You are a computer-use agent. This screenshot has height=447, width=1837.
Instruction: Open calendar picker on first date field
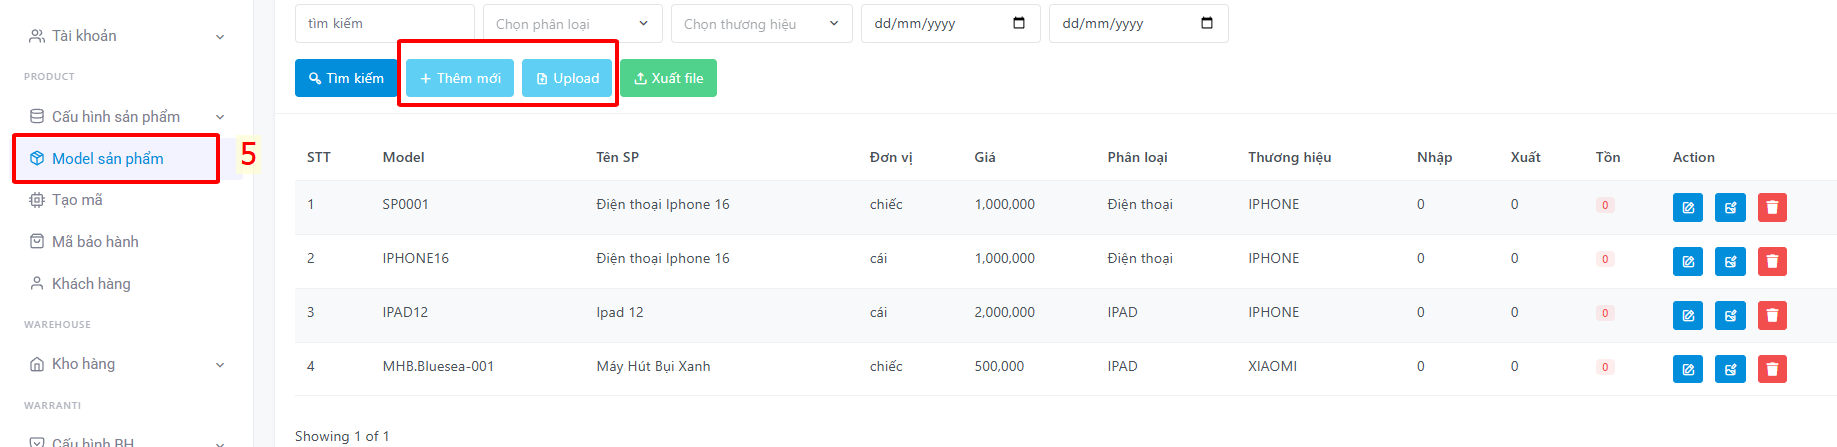1019,23
